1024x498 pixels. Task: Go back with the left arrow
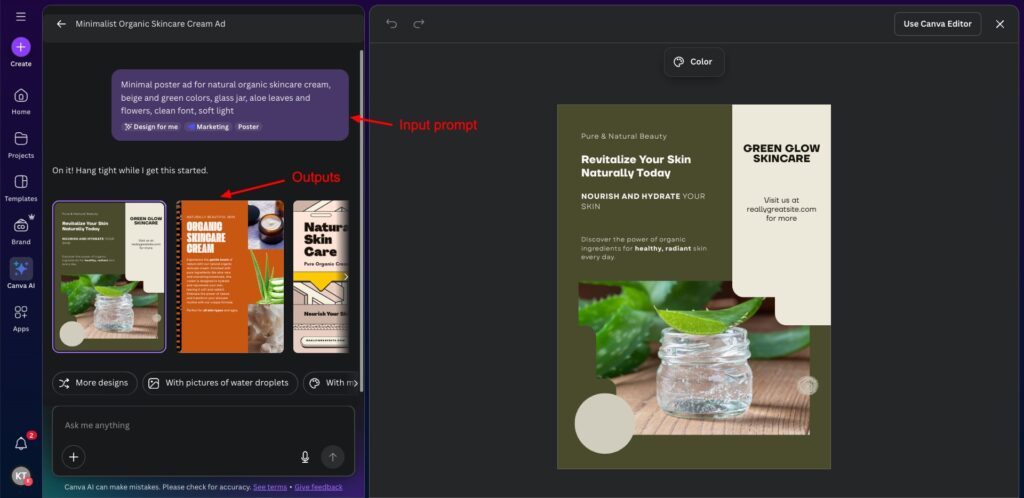[61, 24]
